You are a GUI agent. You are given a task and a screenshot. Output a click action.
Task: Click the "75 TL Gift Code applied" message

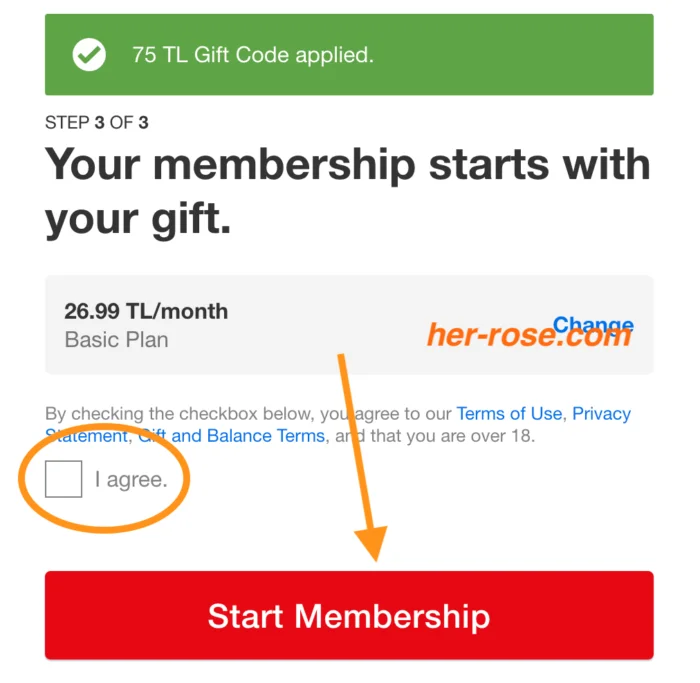[253, 55]
